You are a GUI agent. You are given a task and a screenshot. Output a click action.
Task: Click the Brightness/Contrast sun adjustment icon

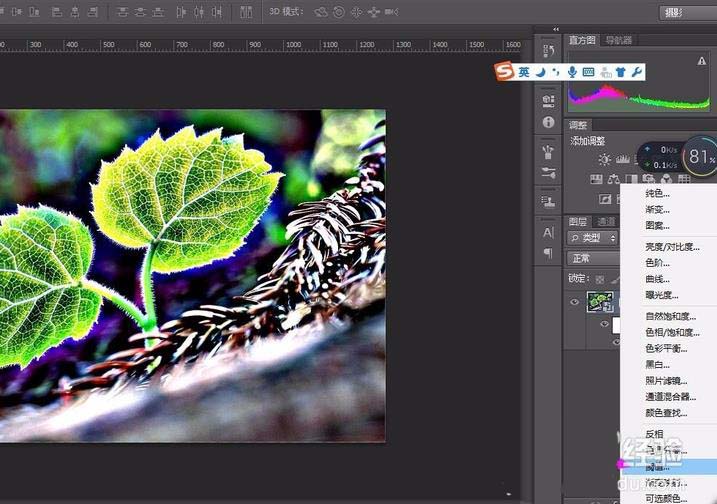(x=604, y=159)
